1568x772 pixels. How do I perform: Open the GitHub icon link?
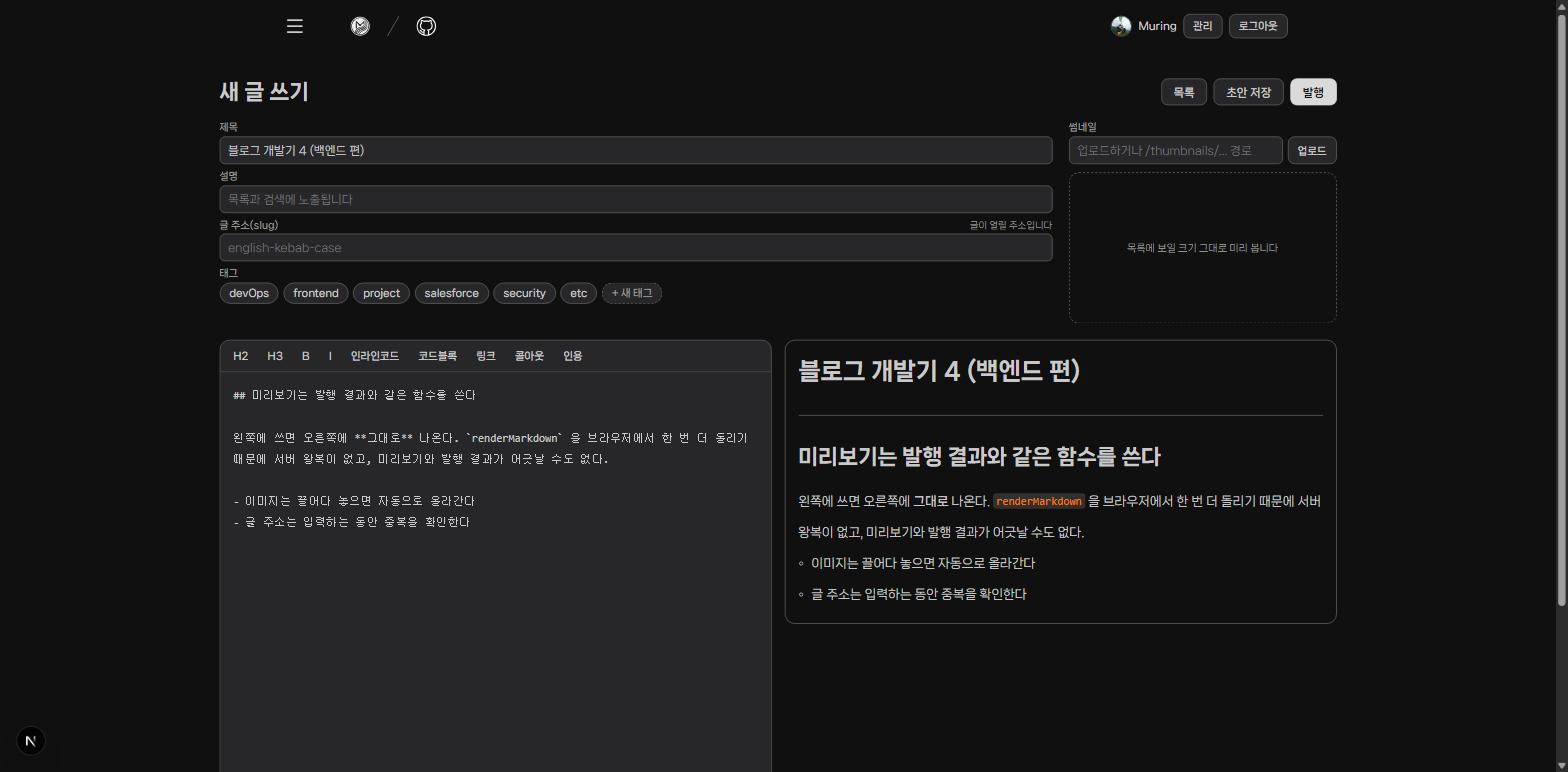tap(426, 26)
